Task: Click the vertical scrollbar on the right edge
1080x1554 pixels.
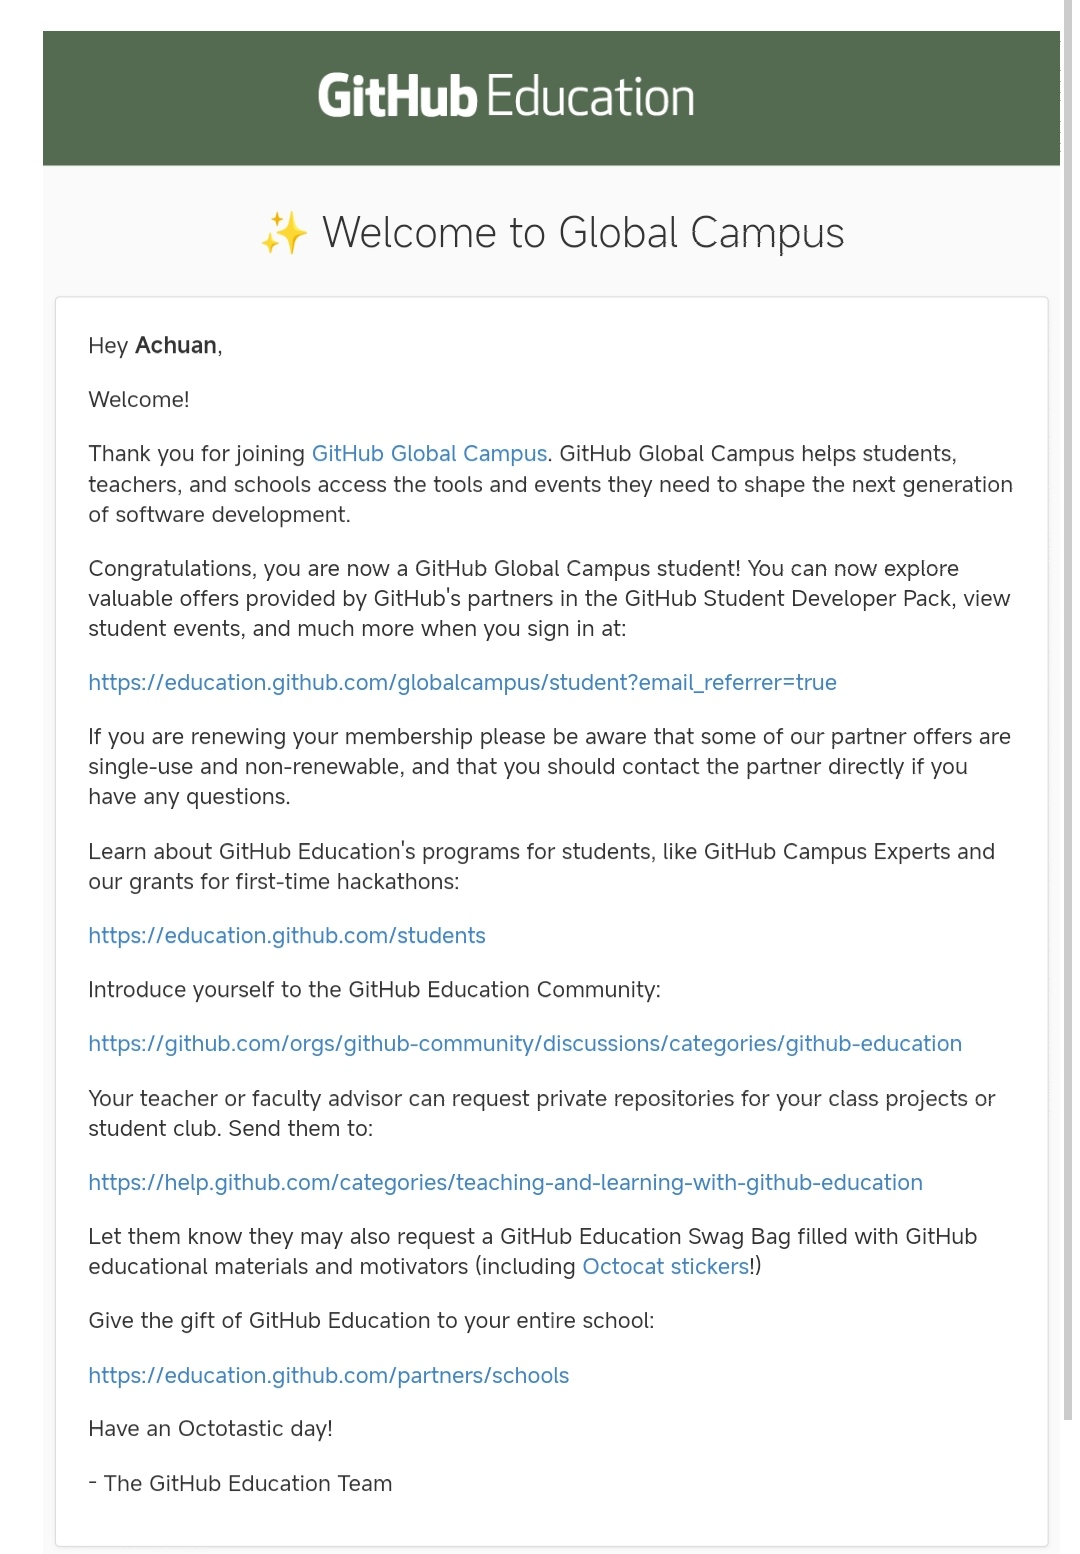Action: click(1067, 700)
